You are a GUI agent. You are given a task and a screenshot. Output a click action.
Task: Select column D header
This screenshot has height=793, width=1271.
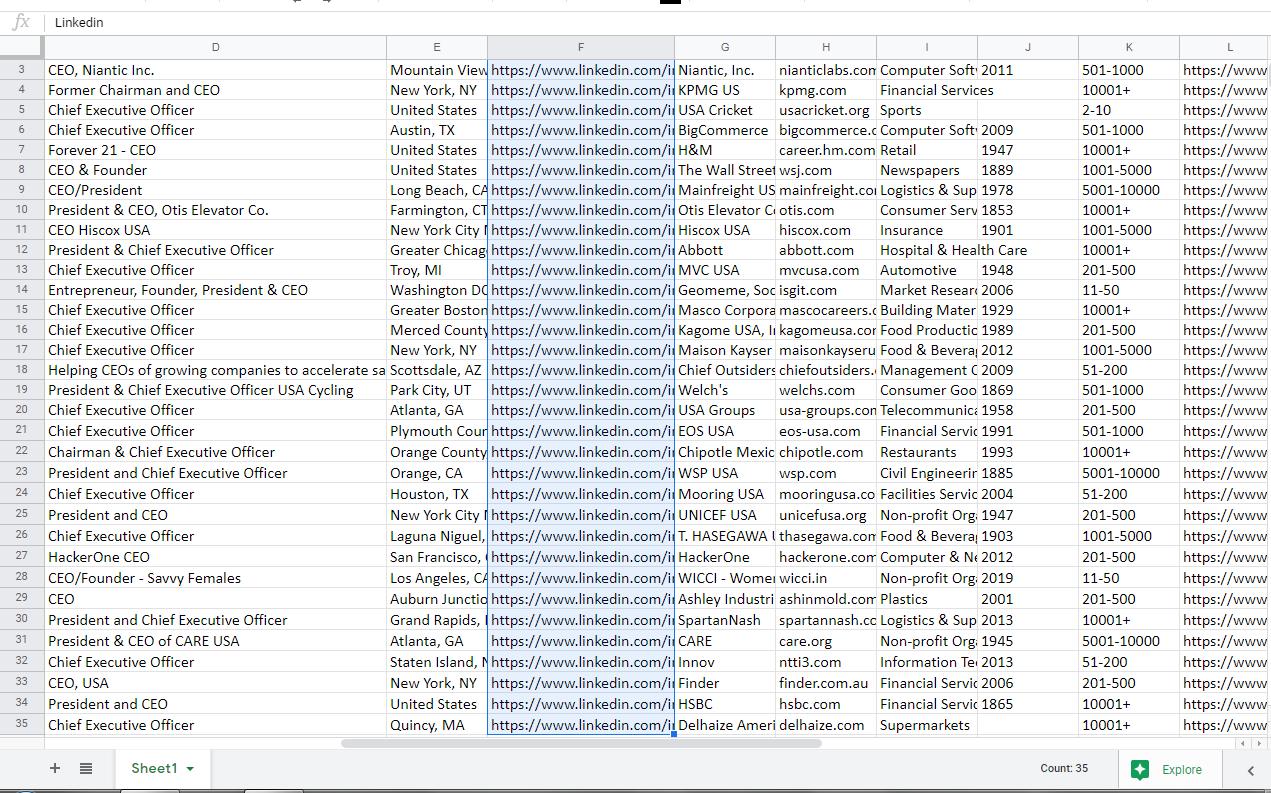point(215,47)
